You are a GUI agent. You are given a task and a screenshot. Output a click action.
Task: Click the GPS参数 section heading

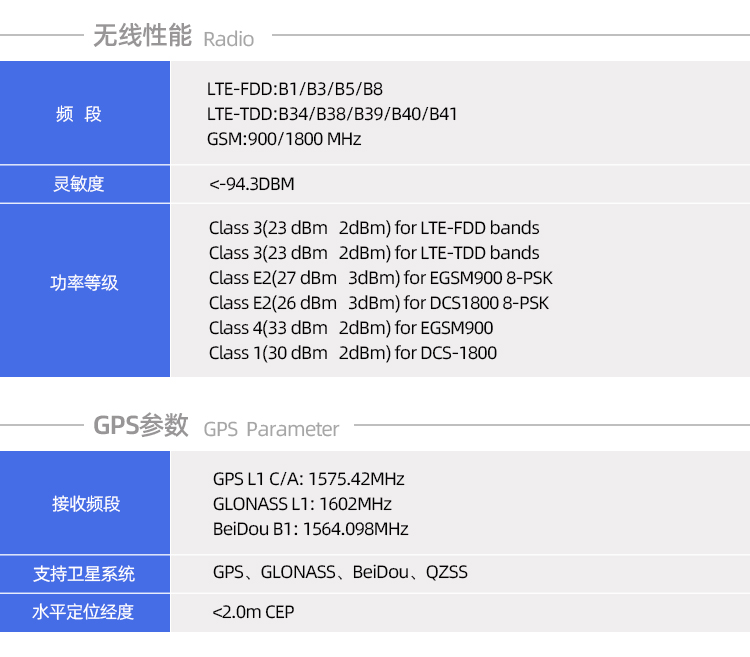click(141, 426)
